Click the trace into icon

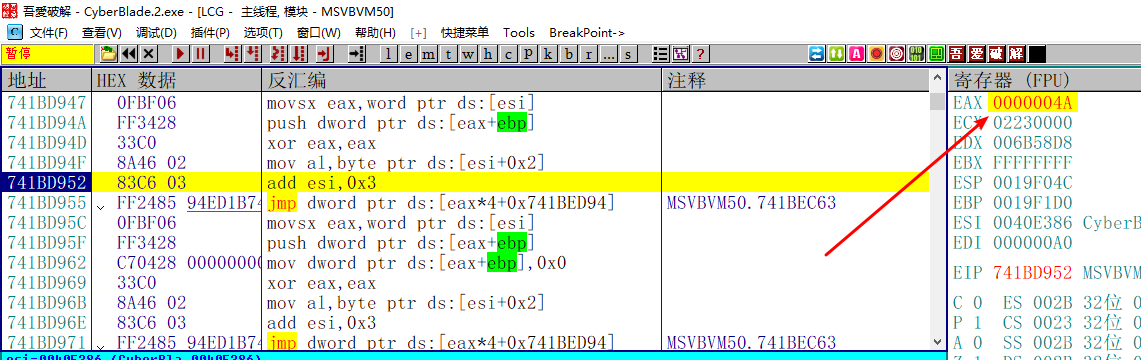click(279, 53)
